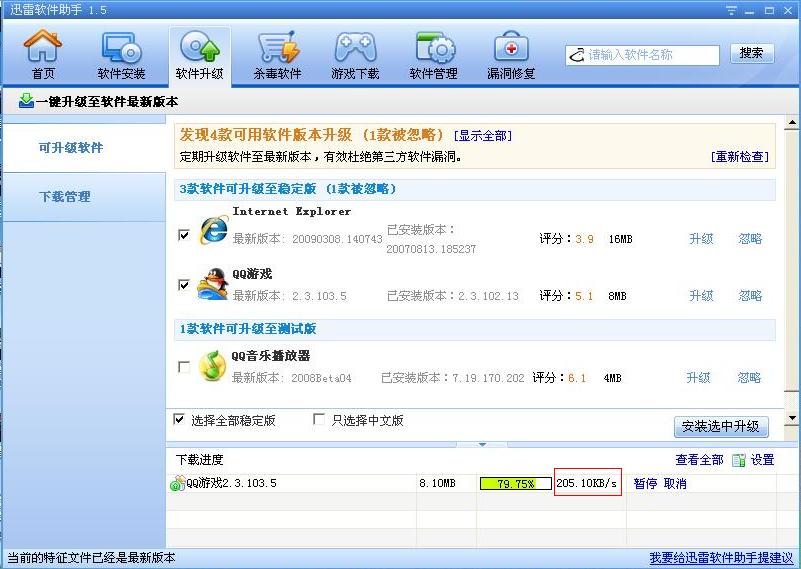The width and height of the screenshot is (801, 569).
Task: Click 忽略 for Internet Explorer
Action: pyautogui.click(x=750, y=239)
